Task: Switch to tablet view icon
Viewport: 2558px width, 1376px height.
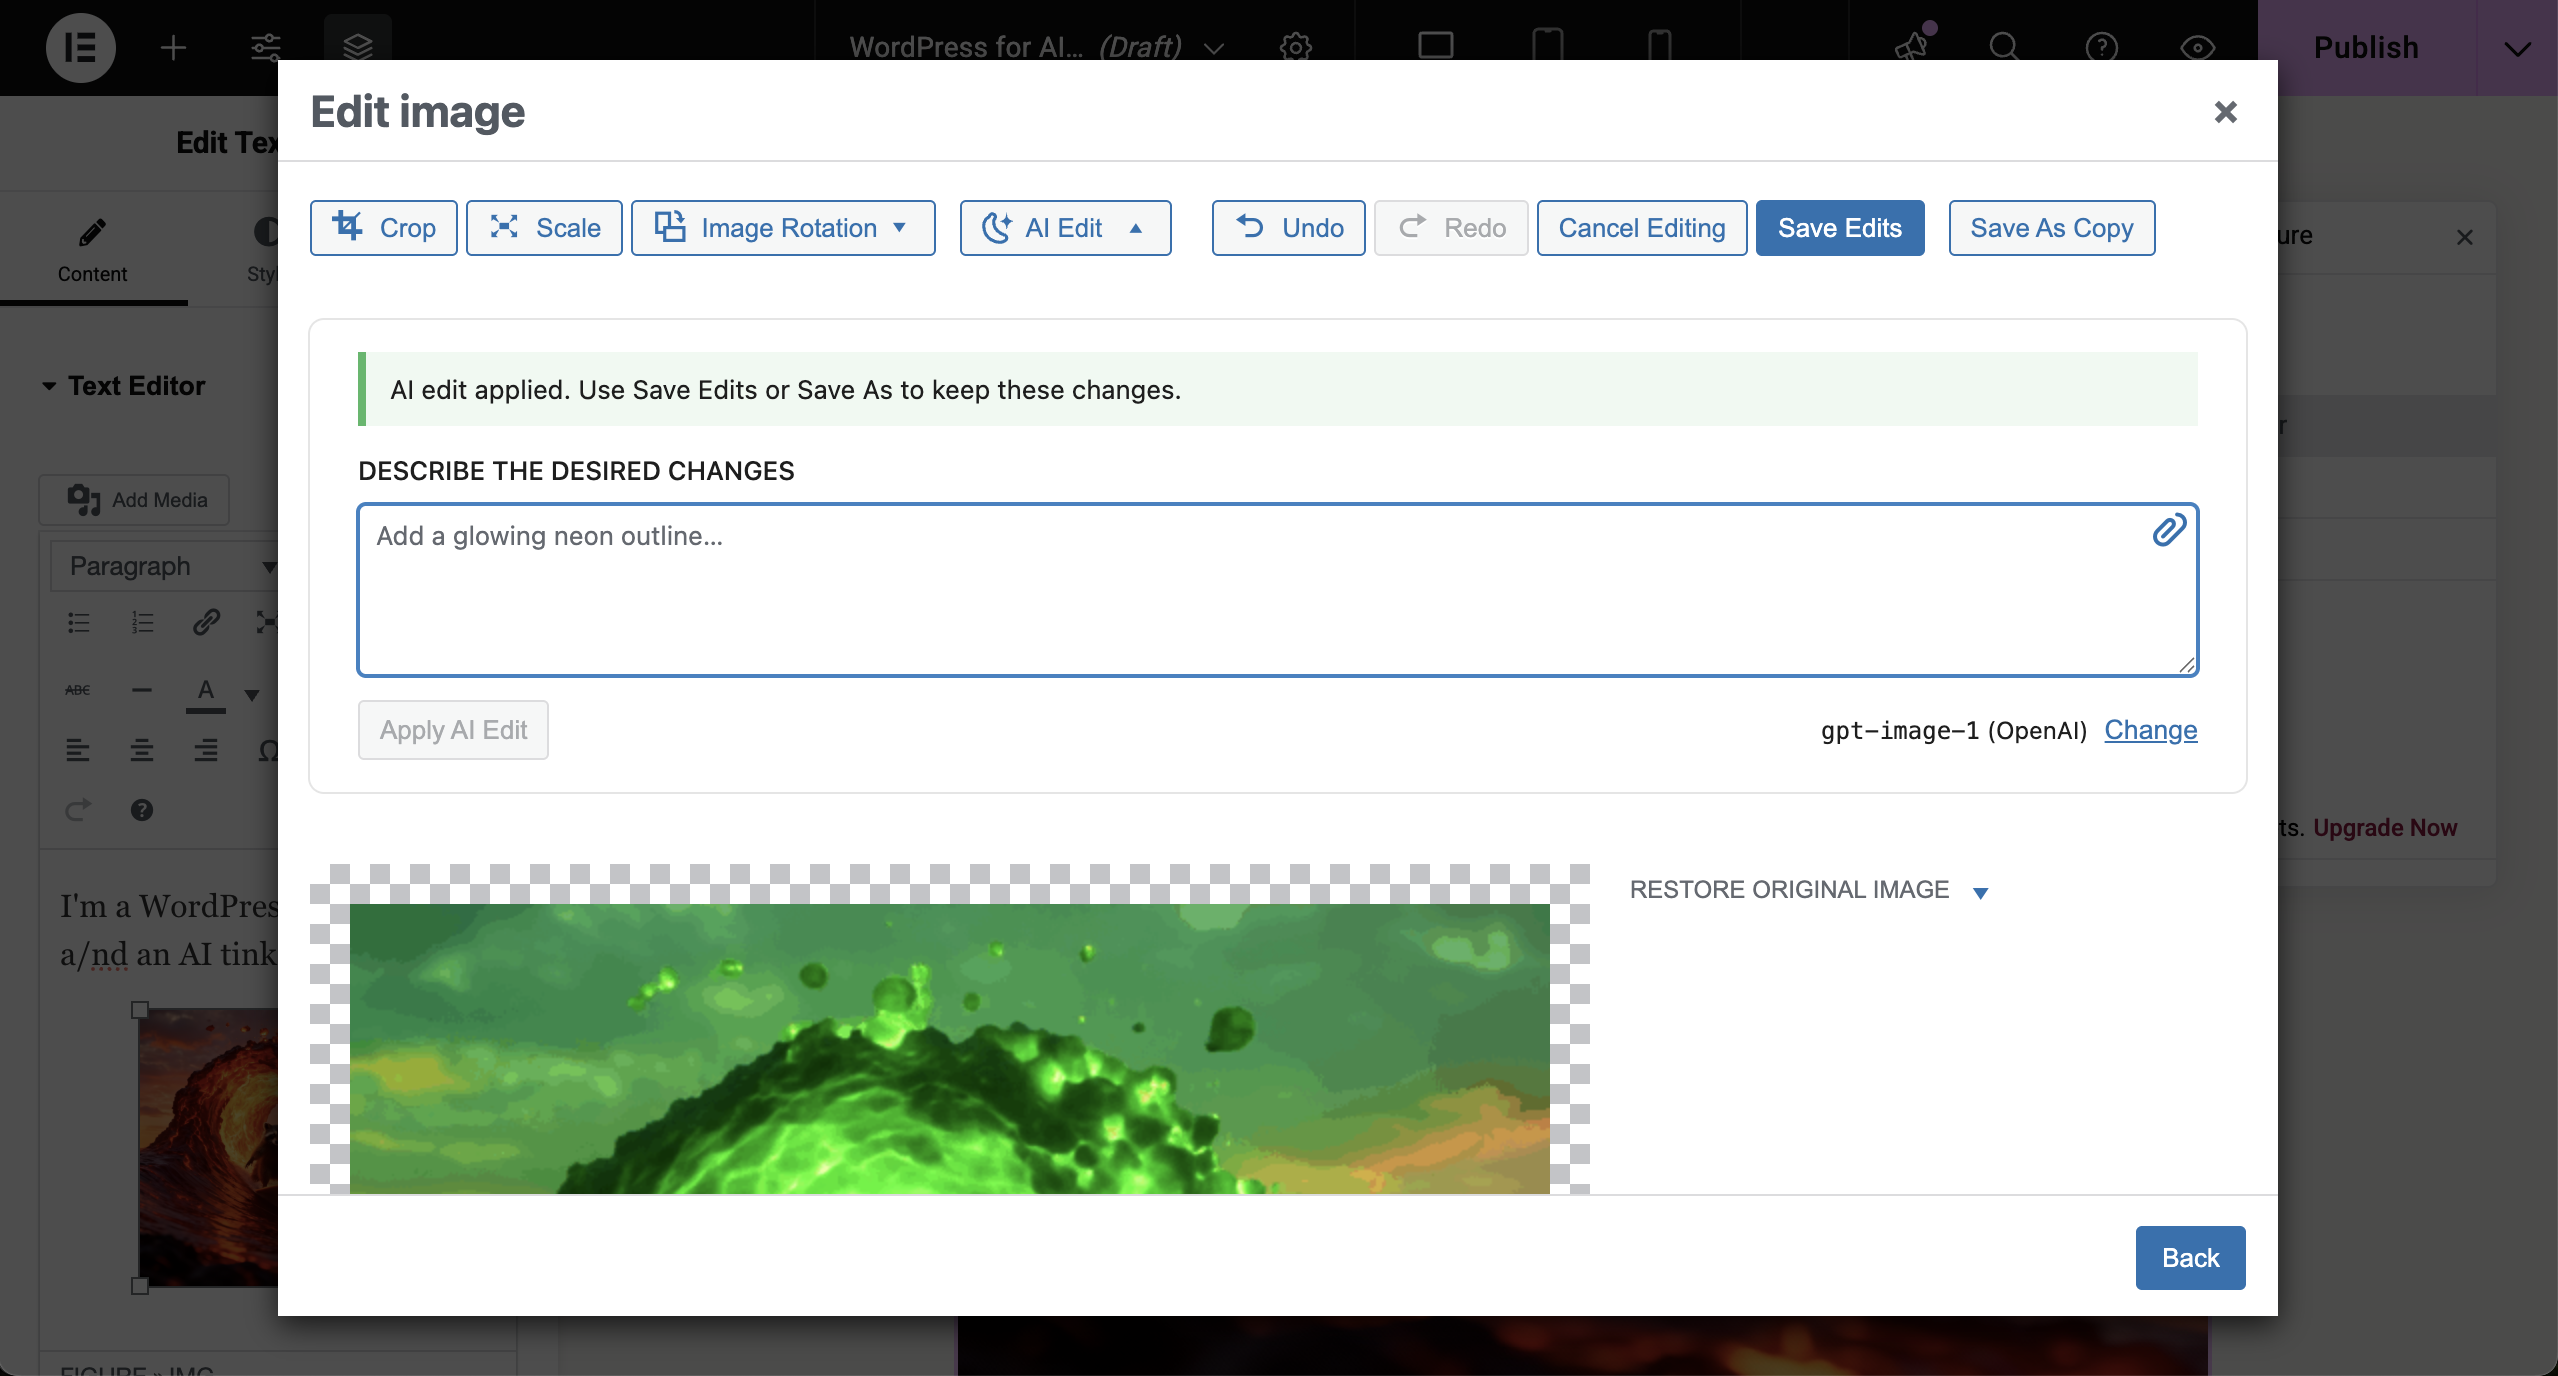Action: point(1547,46)
